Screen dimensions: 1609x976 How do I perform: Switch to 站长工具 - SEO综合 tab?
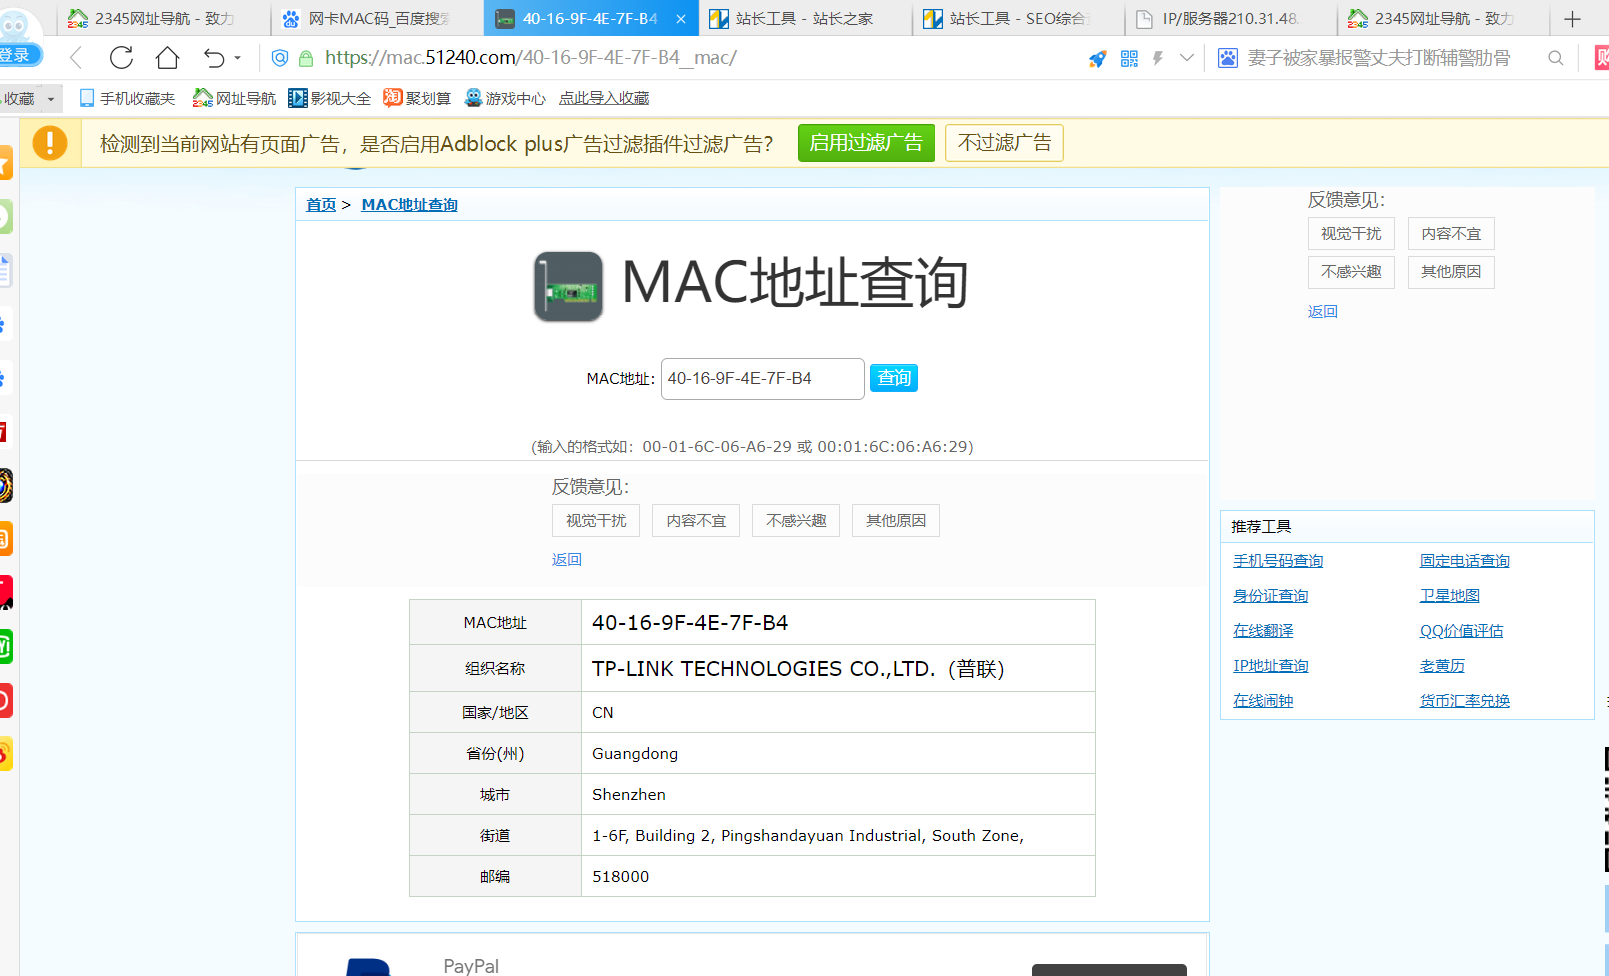pyautogui.click(x=1018, y=19)
